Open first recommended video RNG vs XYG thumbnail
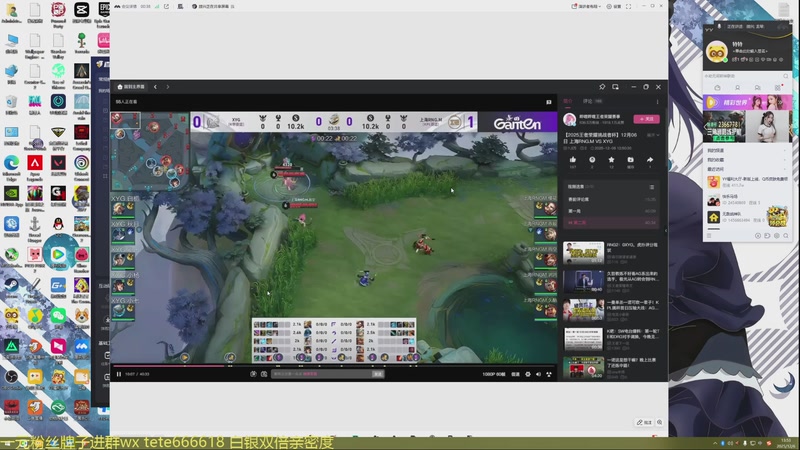 click(583, 253)
